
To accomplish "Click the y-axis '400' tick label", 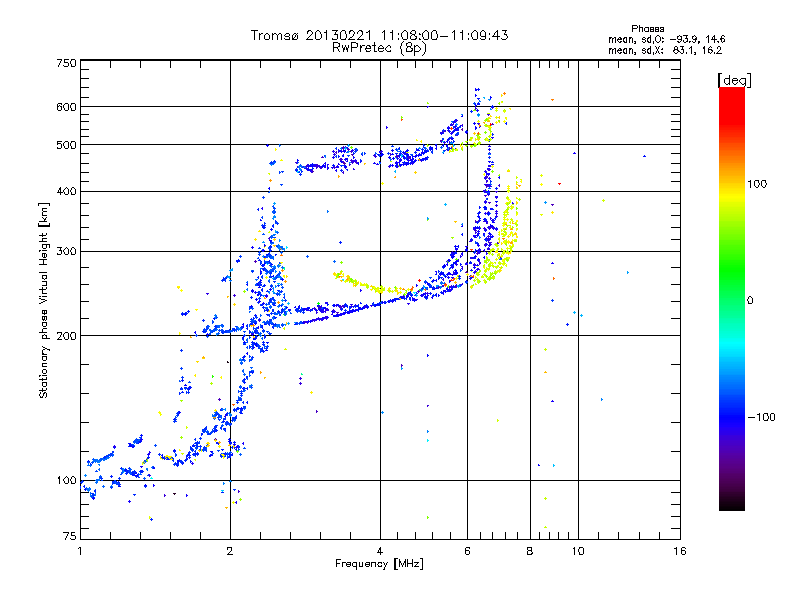I will [66, 191].
